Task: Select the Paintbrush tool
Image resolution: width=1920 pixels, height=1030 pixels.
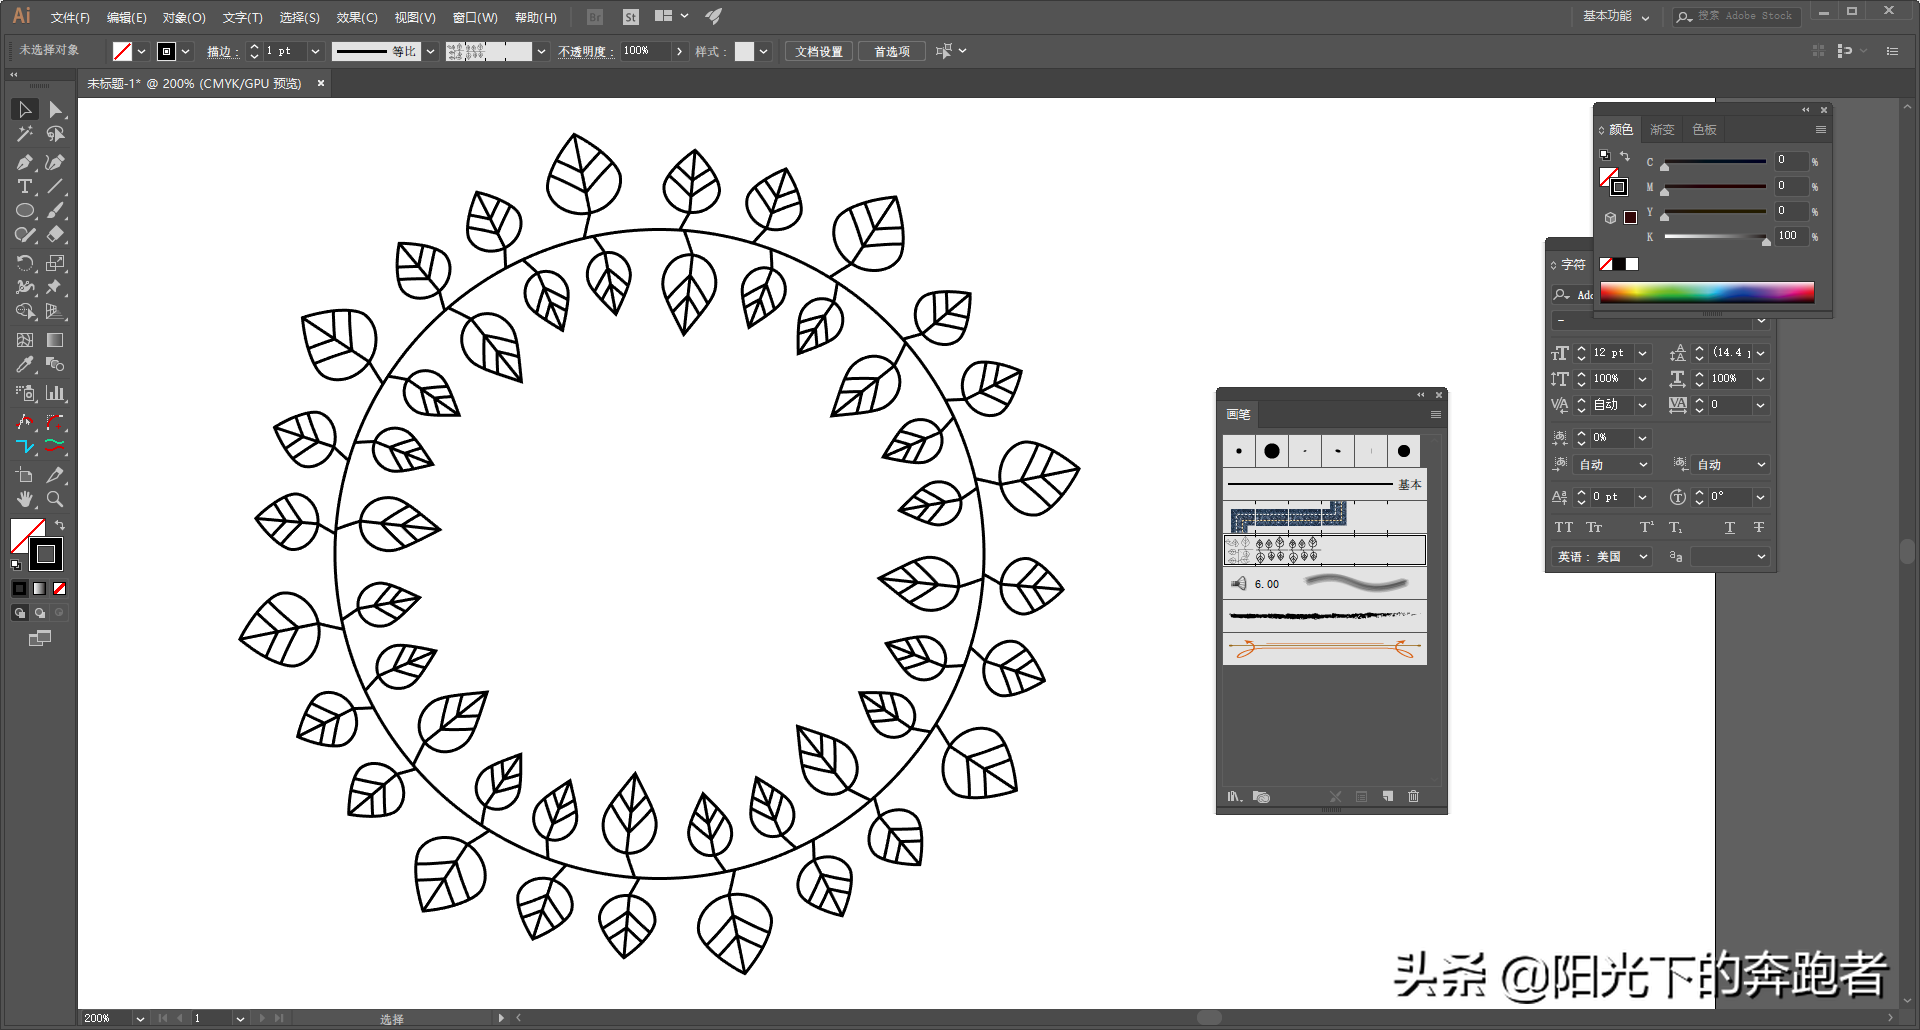Action: coord(56,210)
